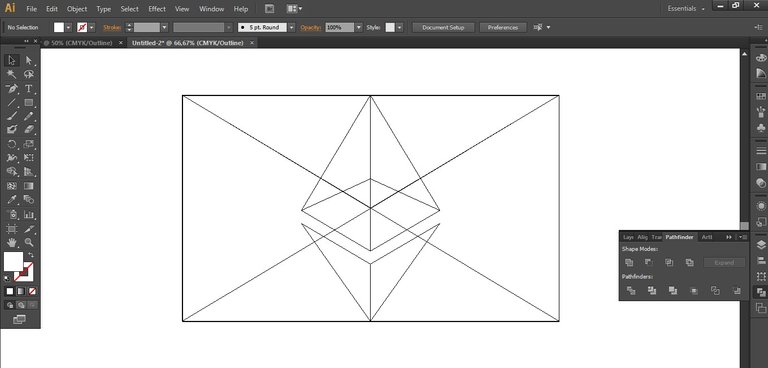This screenshot has height=368, width=768.
Task: Apply Merge pathfinder
Action: tap(673, 291)
